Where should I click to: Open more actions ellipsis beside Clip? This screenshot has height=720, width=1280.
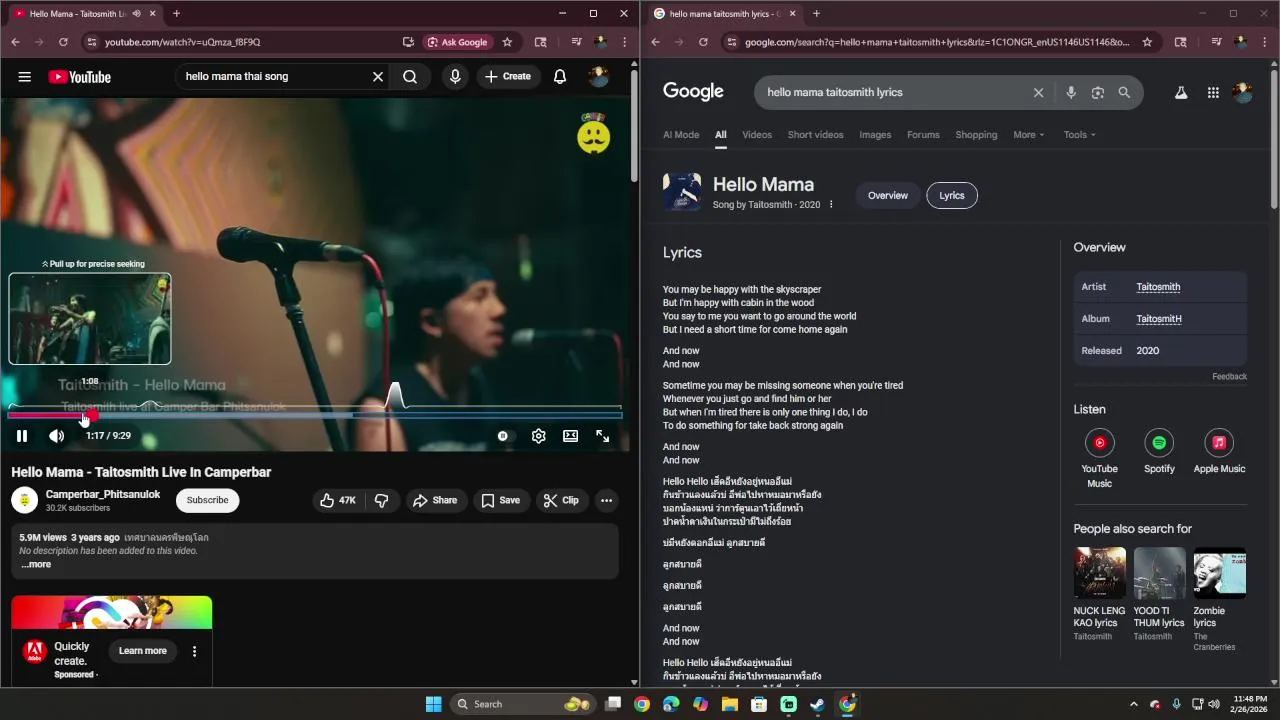tap(607, 500)
